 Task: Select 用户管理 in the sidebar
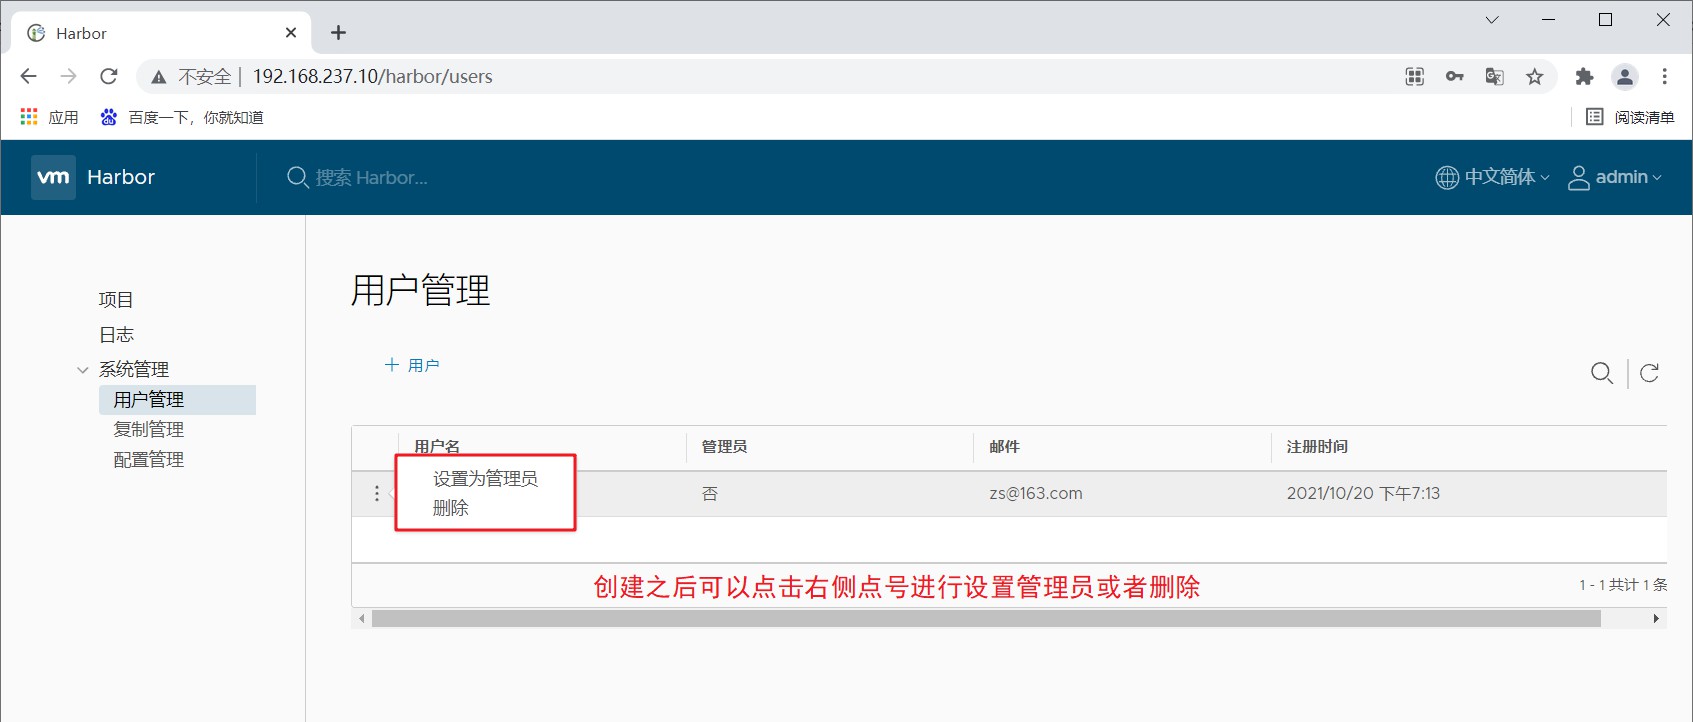[177, 400]
